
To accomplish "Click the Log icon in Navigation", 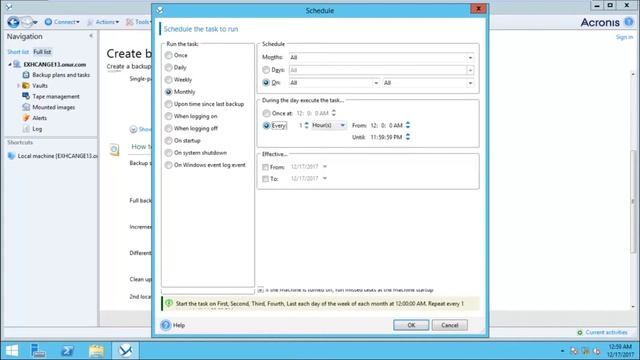I will click(26, 129).
